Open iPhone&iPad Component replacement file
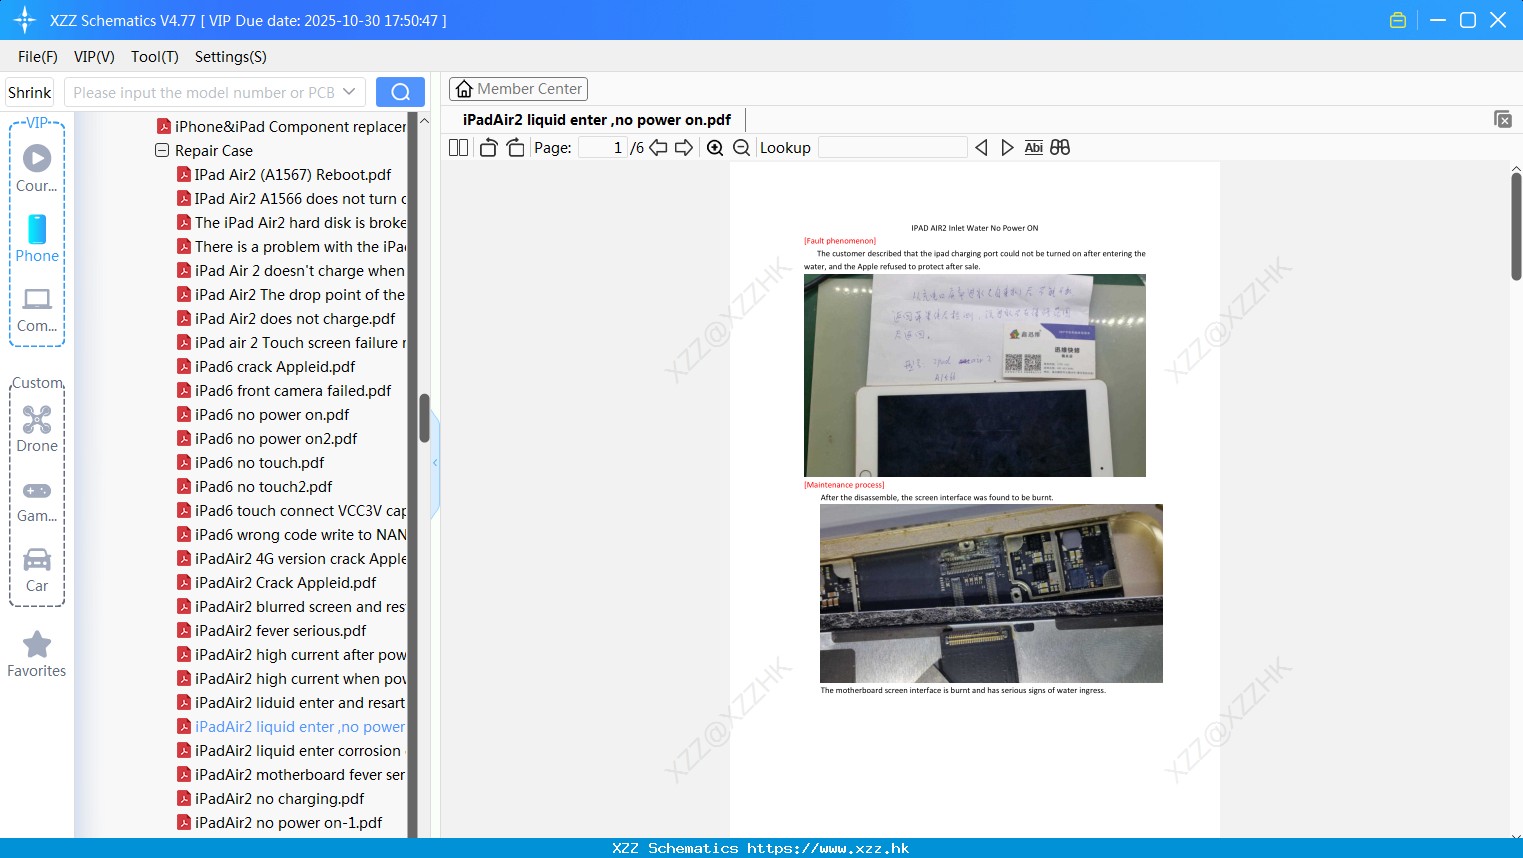 (x=282, y=127)
